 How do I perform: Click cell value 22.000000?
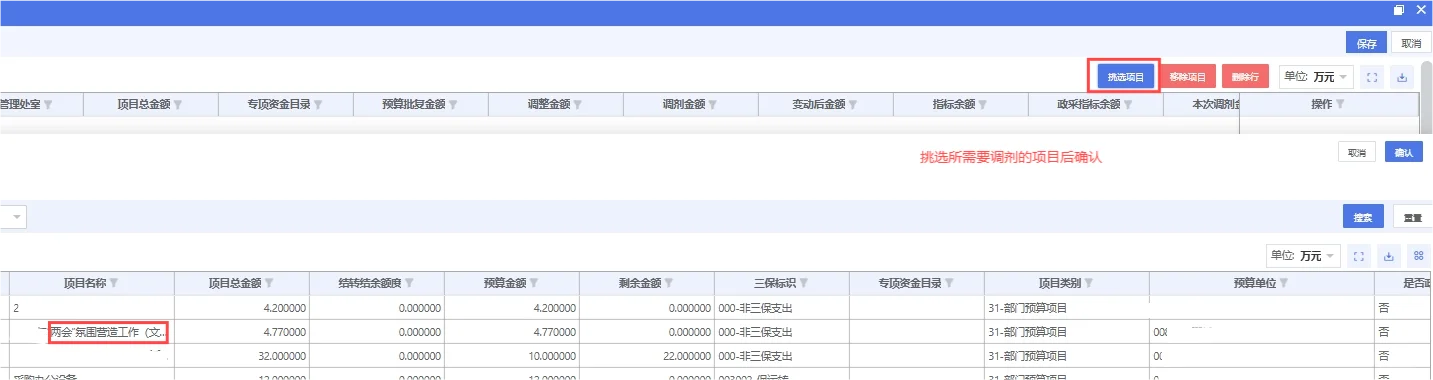click(x=688, y=356)
